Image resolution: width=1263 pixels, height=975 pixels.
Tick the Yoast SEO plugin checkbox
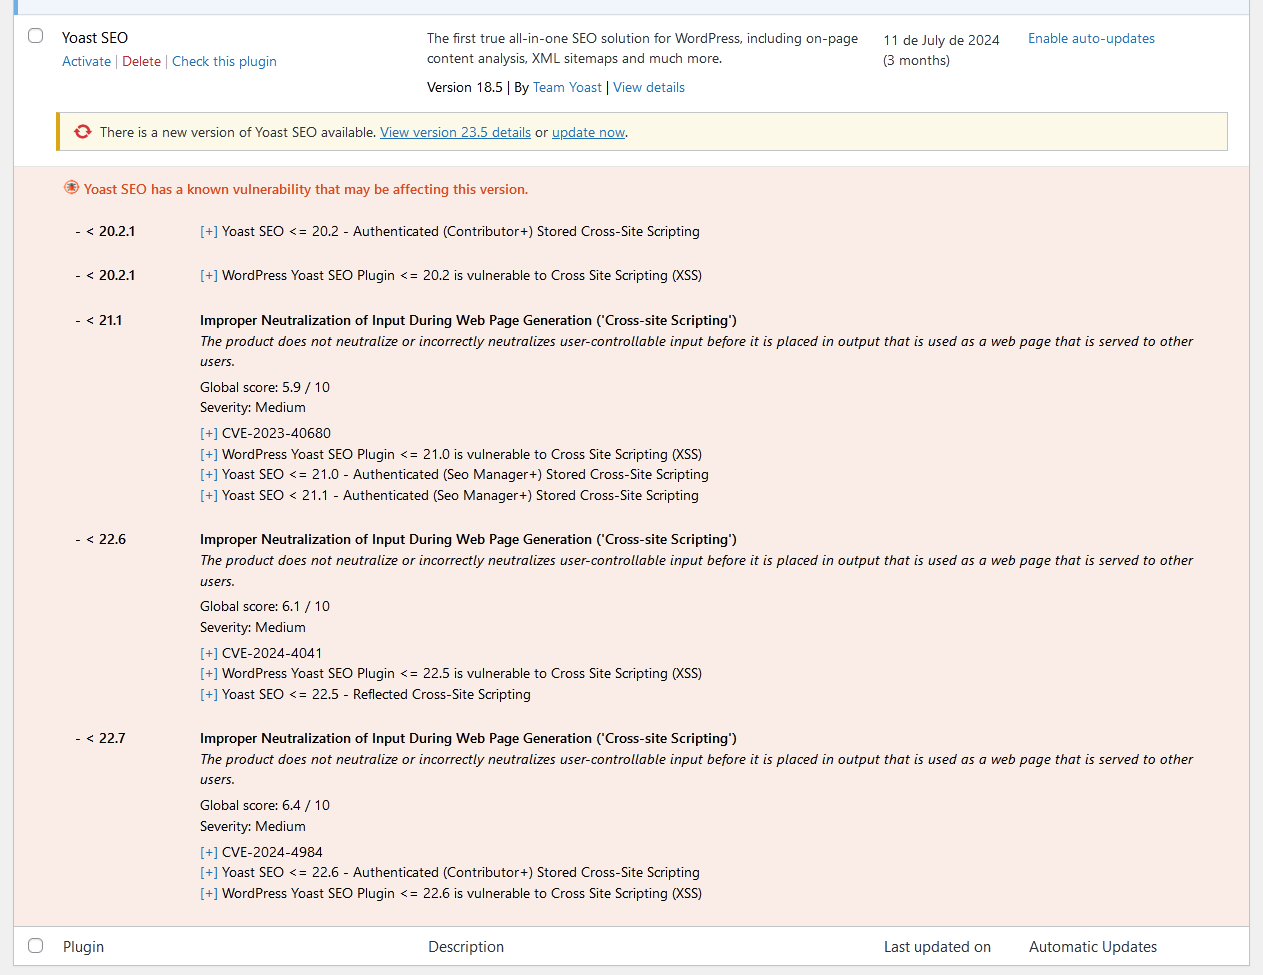tap(36, 36)
